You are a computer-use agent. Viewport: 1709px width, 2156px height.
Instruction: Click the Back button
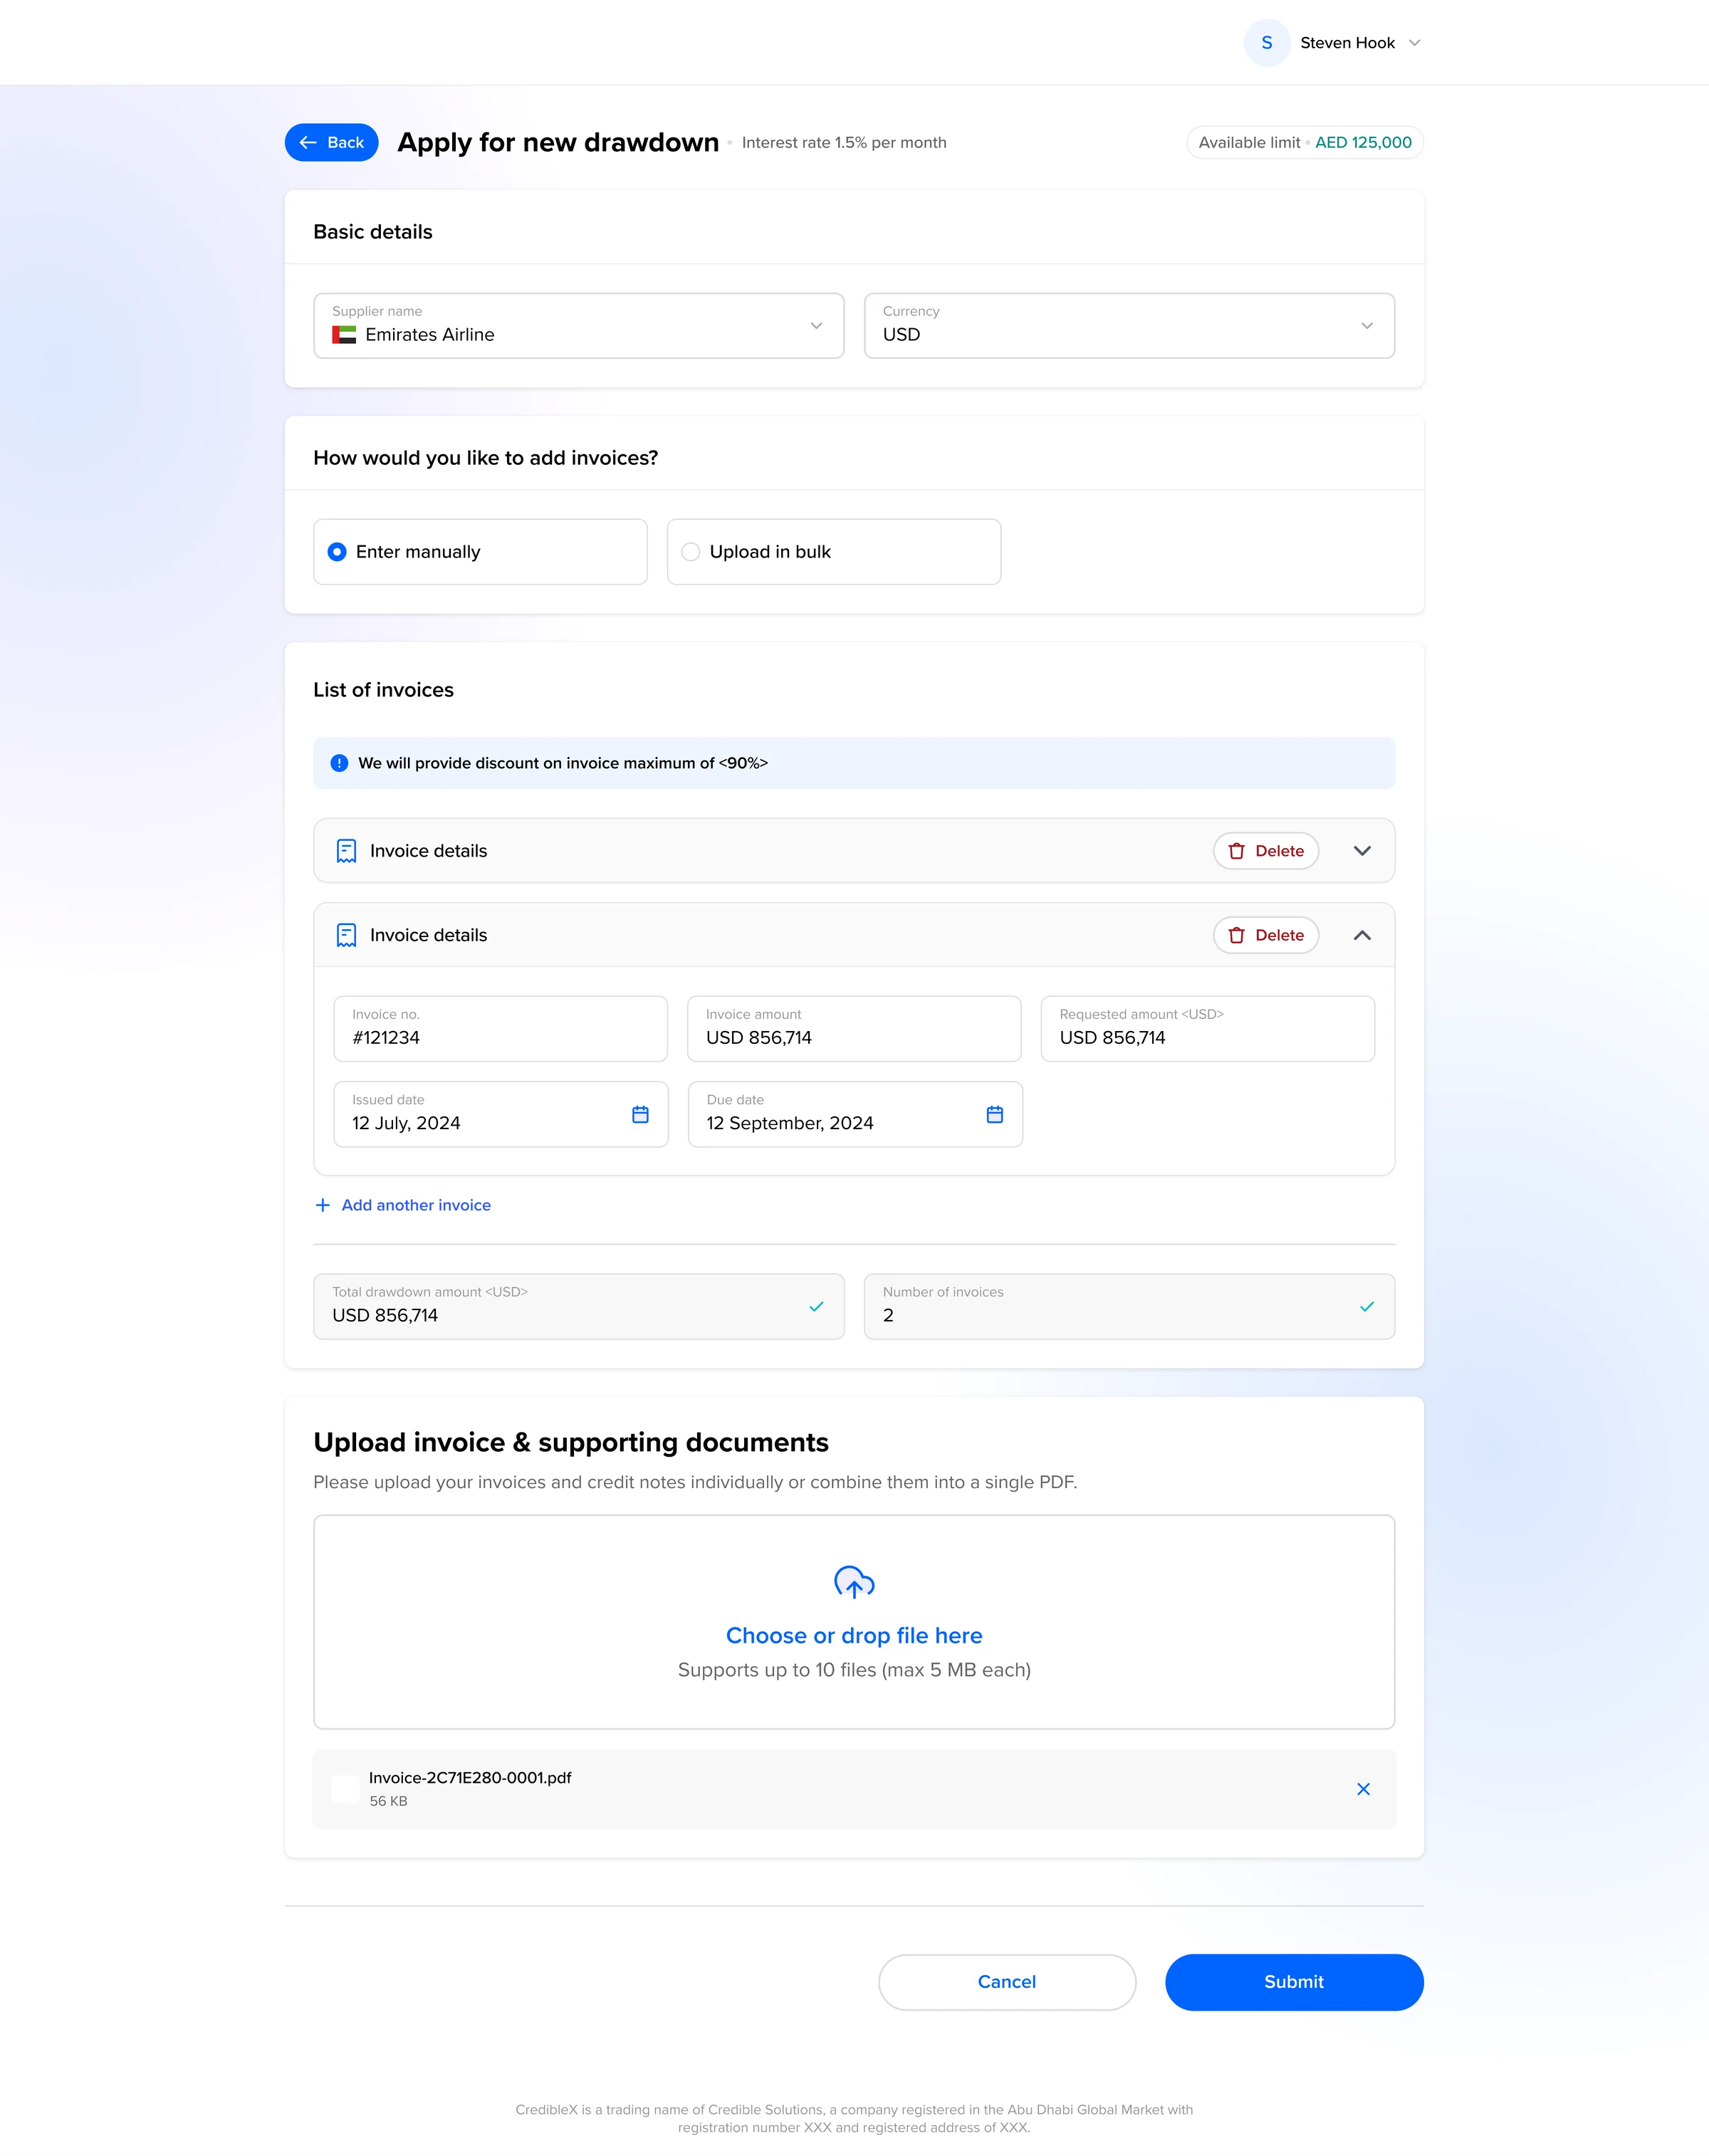(331, 142)
